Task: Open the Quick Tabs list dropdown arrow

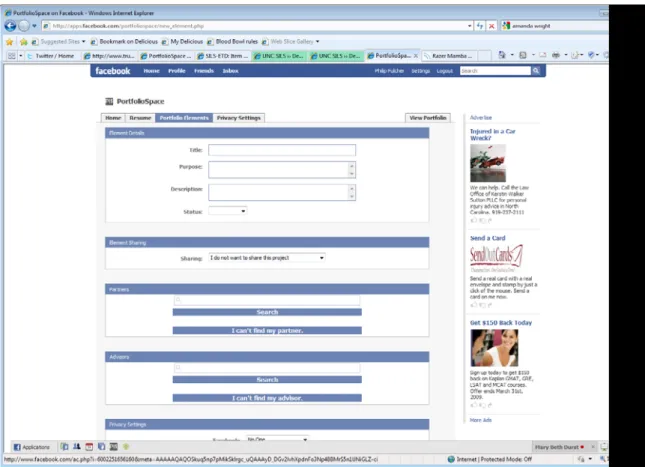Action: coord(21,56)
